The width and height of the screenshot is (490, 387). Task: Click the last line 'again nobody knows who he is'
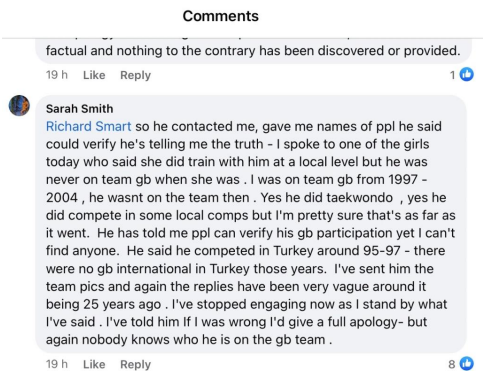[x=189, y=340]
